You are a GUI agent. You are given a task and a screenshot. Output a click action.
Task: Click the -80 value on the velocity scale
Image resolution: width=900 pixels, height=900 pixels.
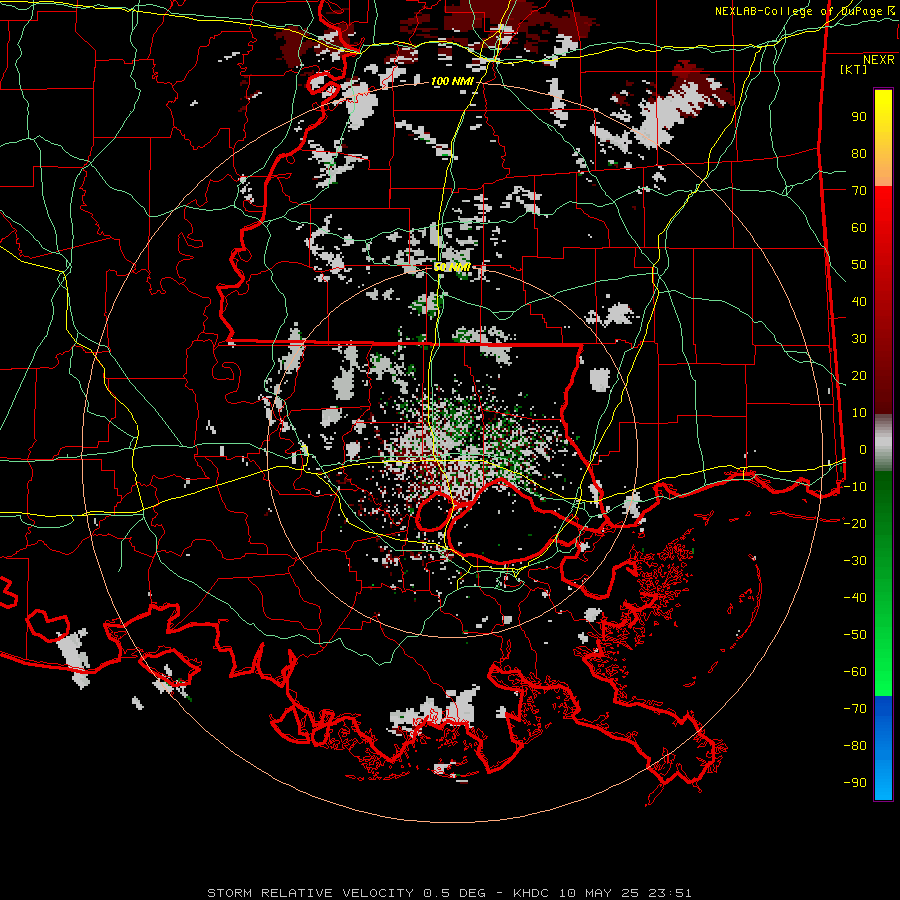pyautogui.click(x=855, y=746)
